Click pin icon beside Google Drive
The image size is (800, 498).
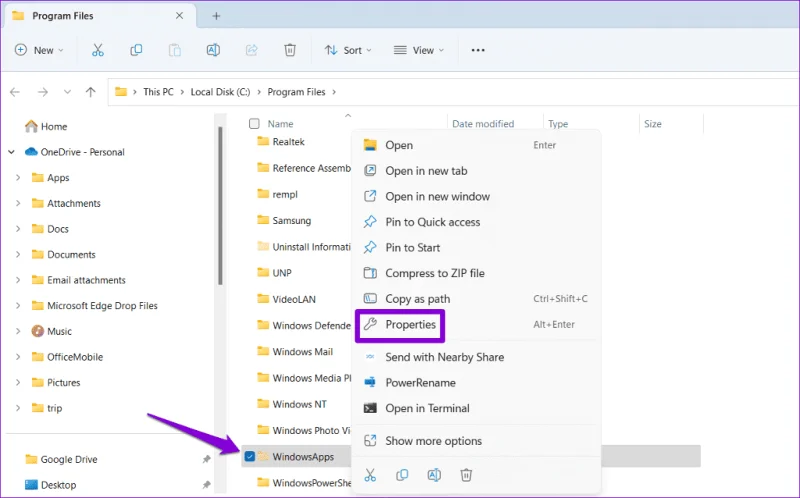pos(206,459)
